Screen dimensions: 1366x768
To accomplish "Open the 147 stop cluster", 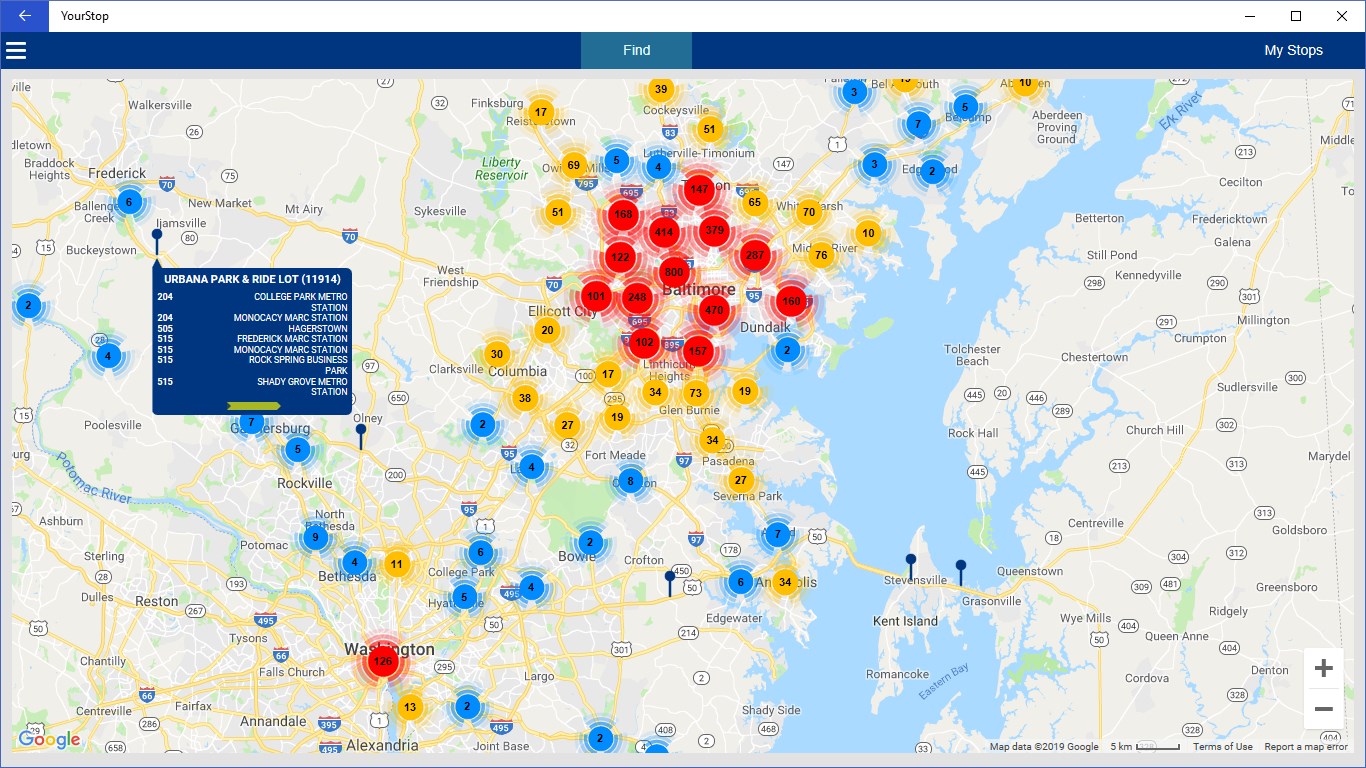I will (699, 189).
